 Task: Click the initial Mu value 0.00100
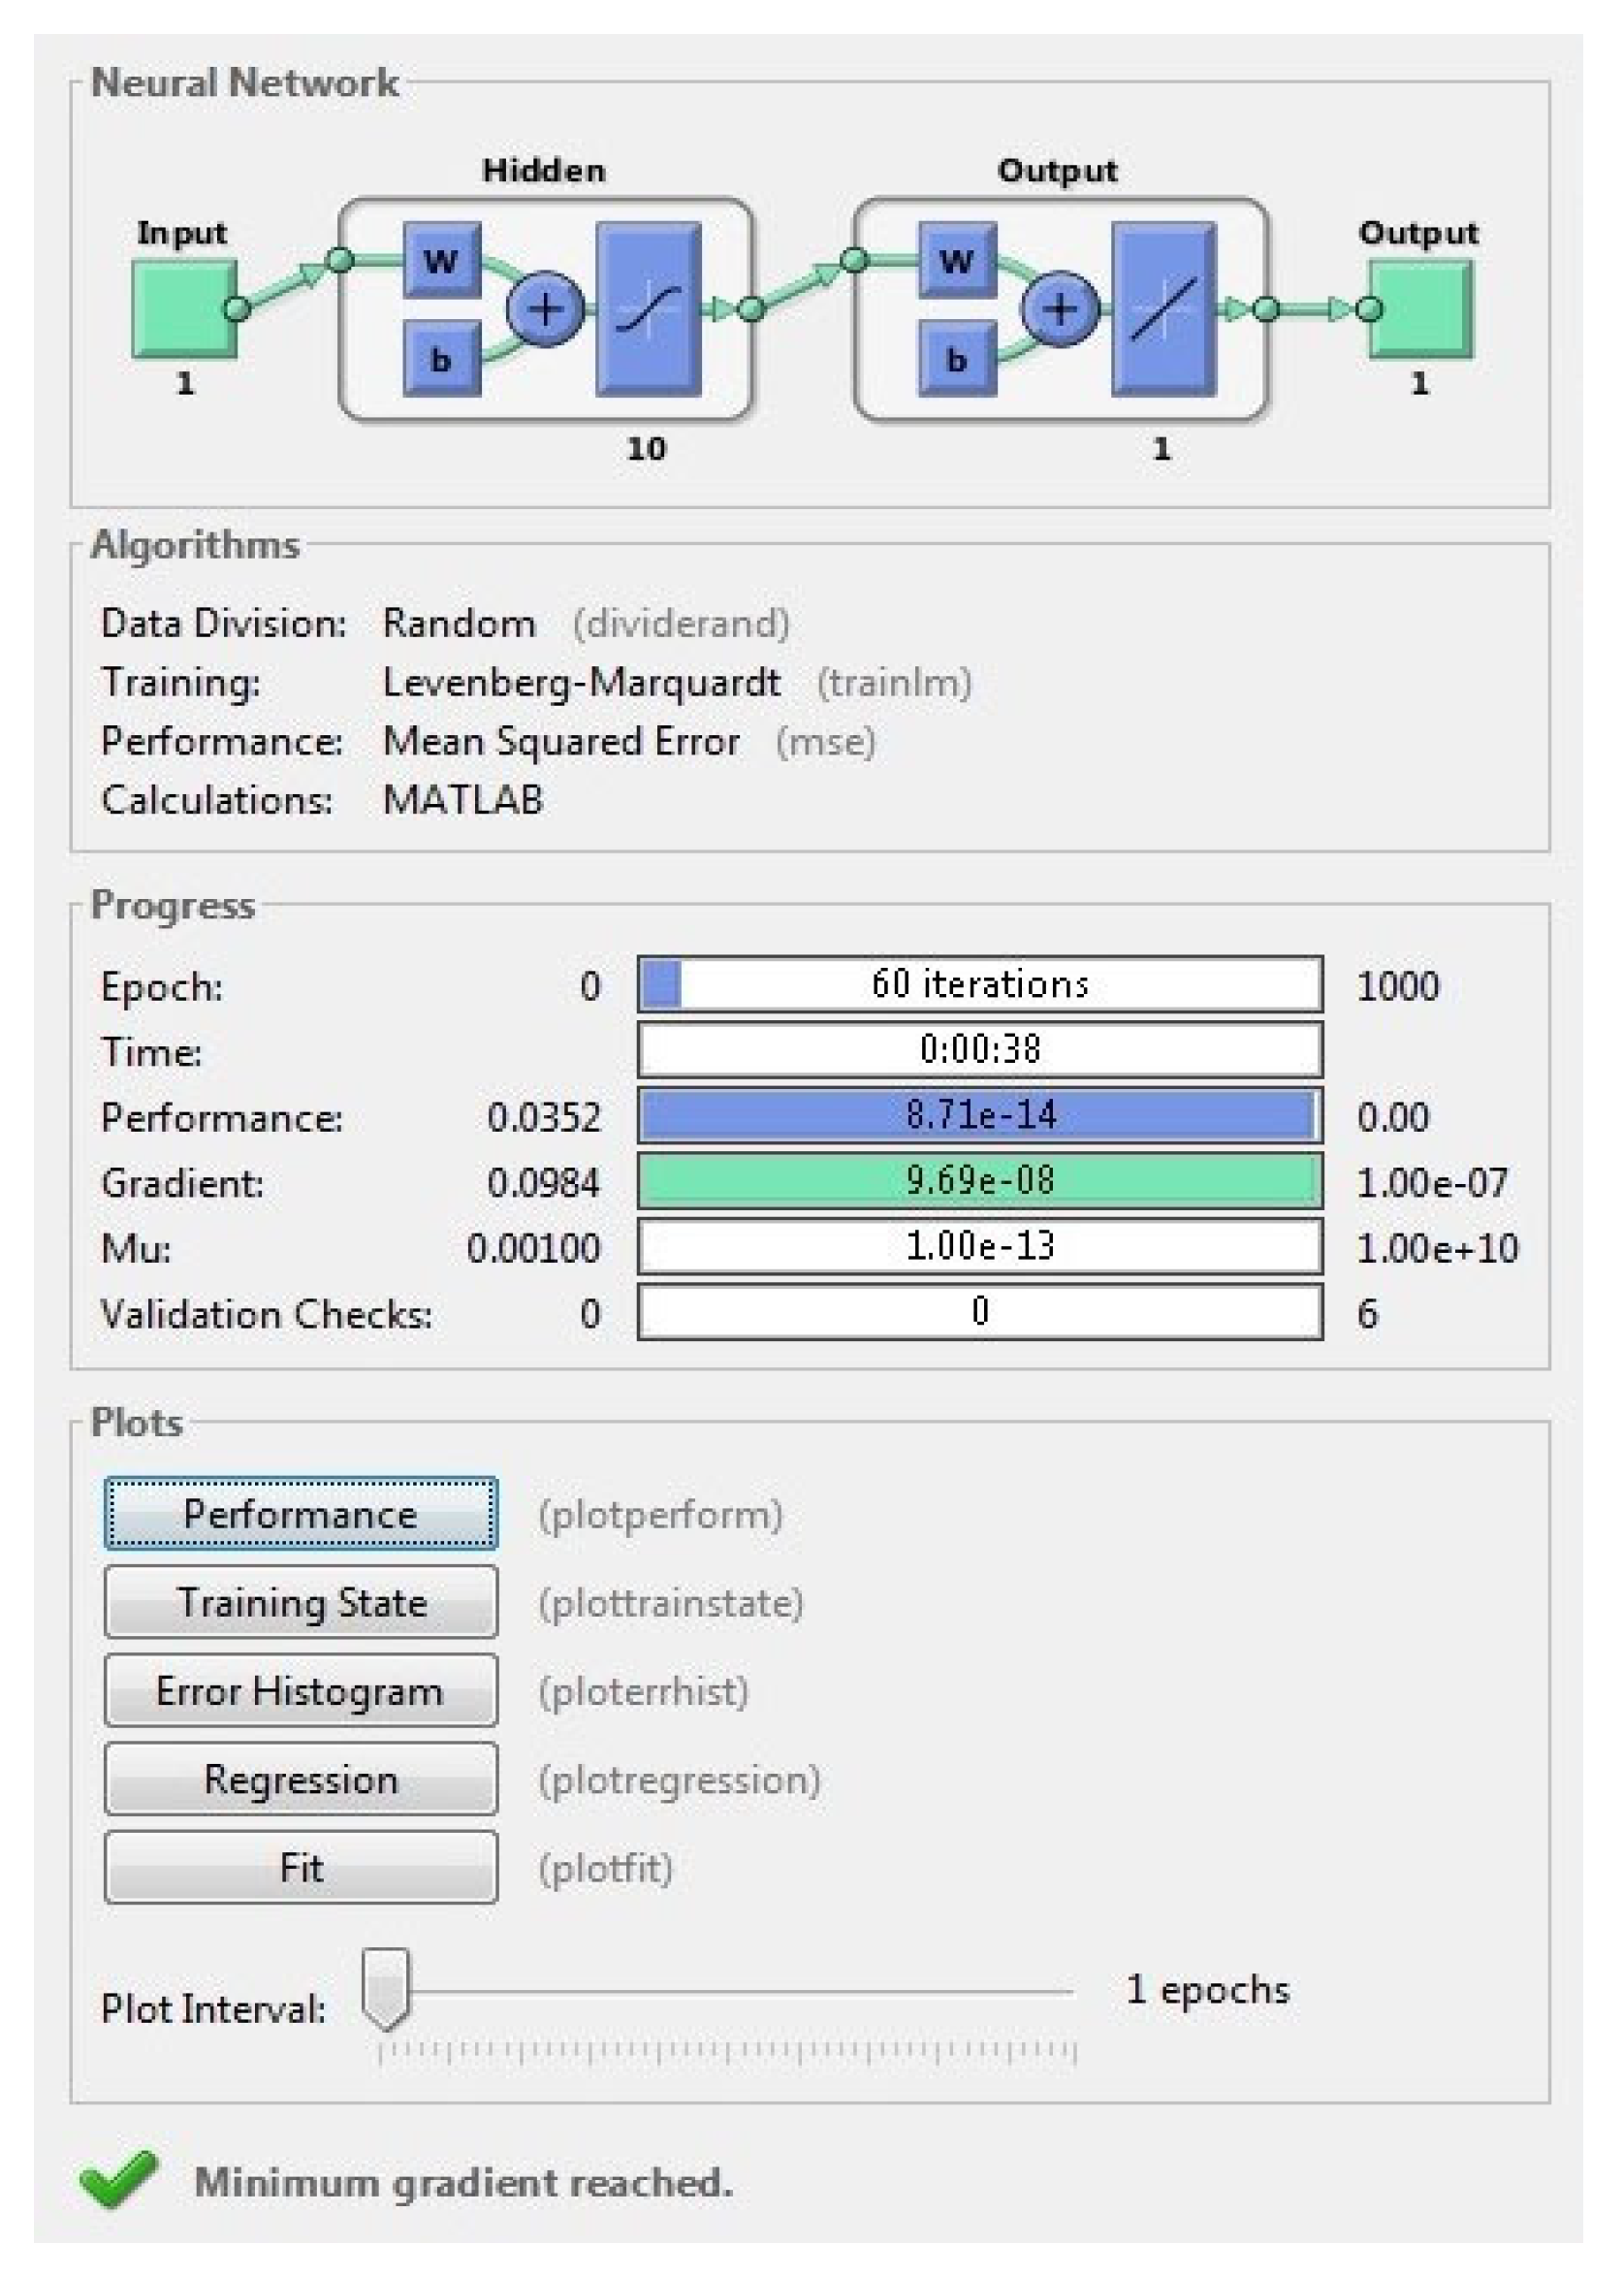(x=534, y=1248)
